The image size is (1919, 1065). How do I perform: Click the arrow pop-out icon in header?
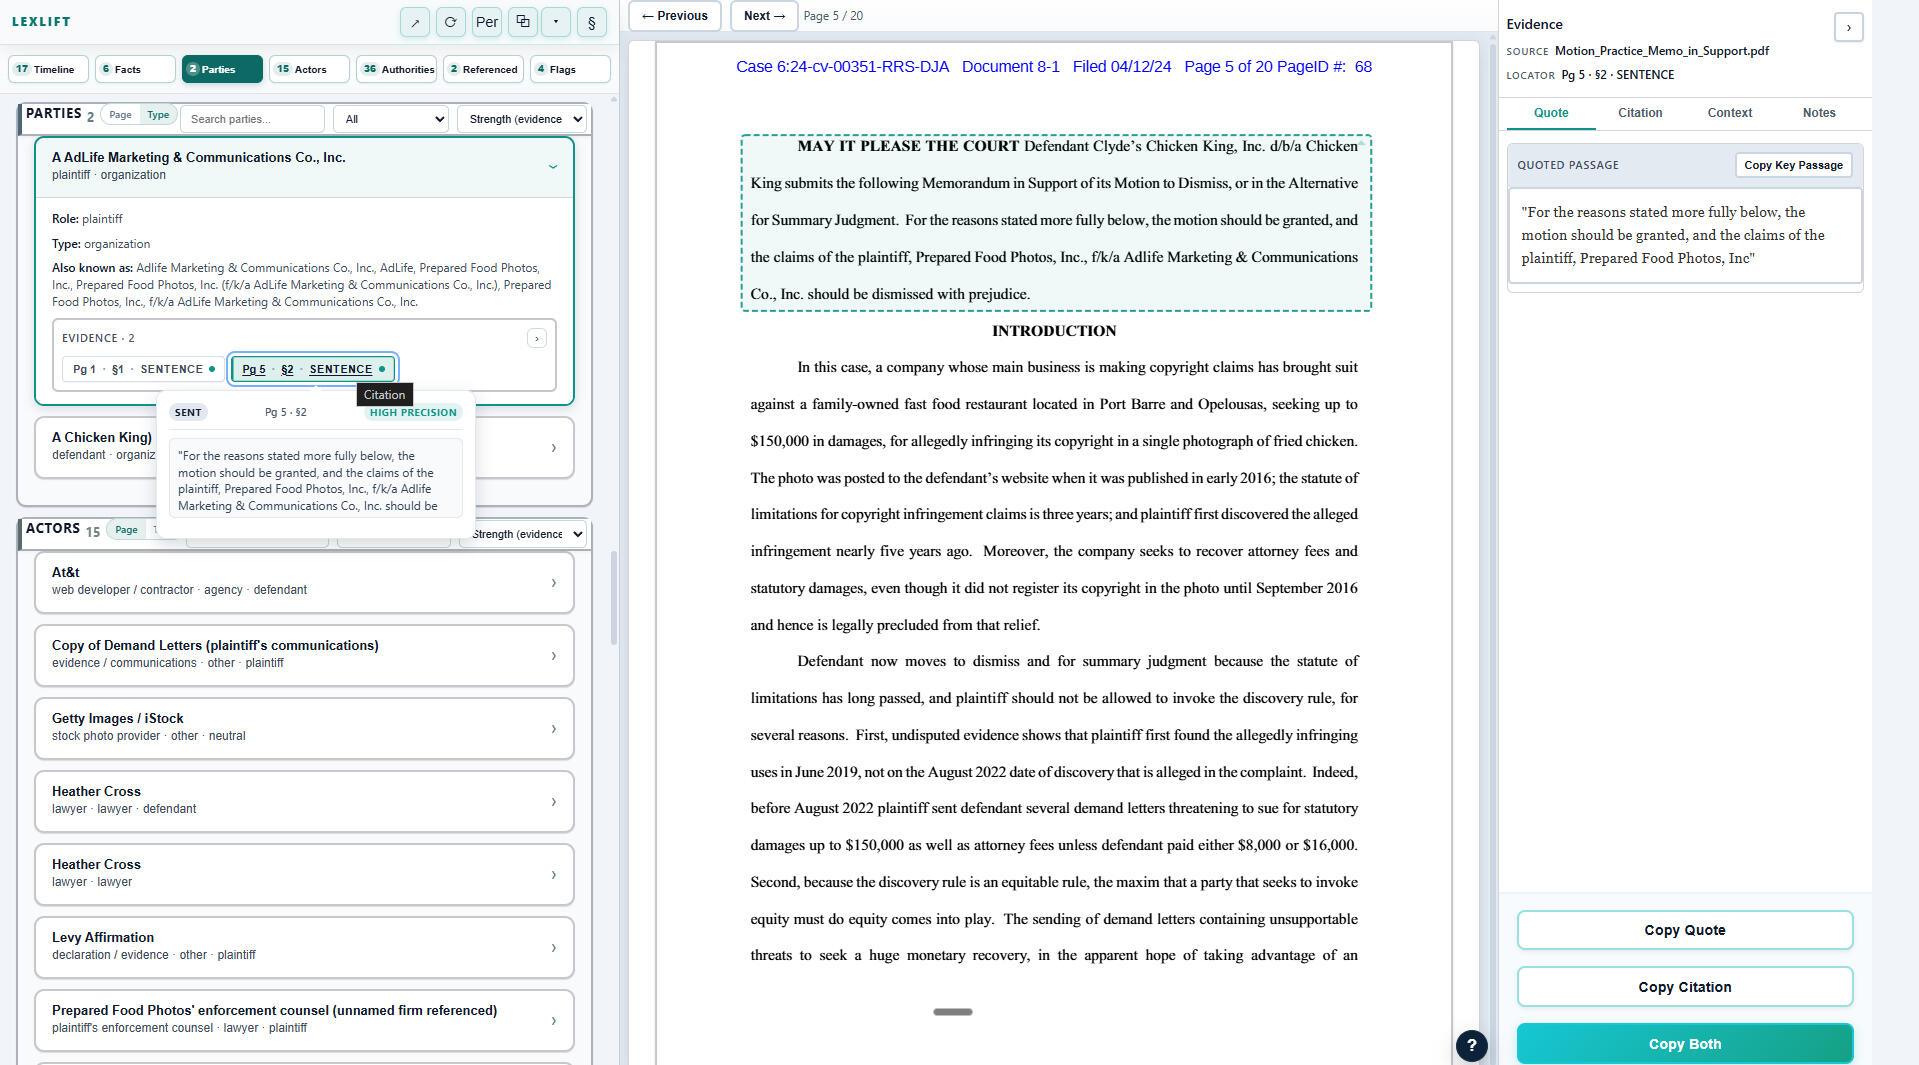pyautogui.click(x=415, y=22)
